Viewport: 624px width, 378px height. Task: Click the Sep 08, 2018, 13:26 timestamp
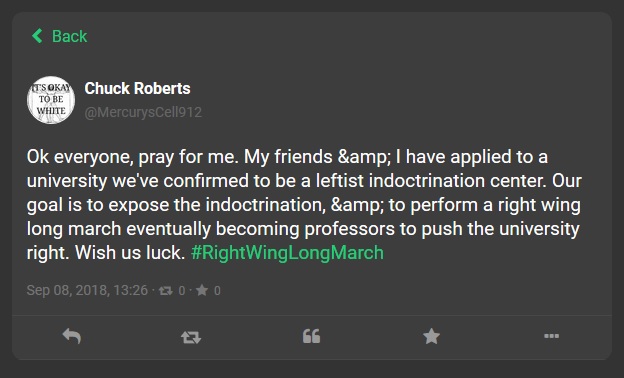(87, 290)
